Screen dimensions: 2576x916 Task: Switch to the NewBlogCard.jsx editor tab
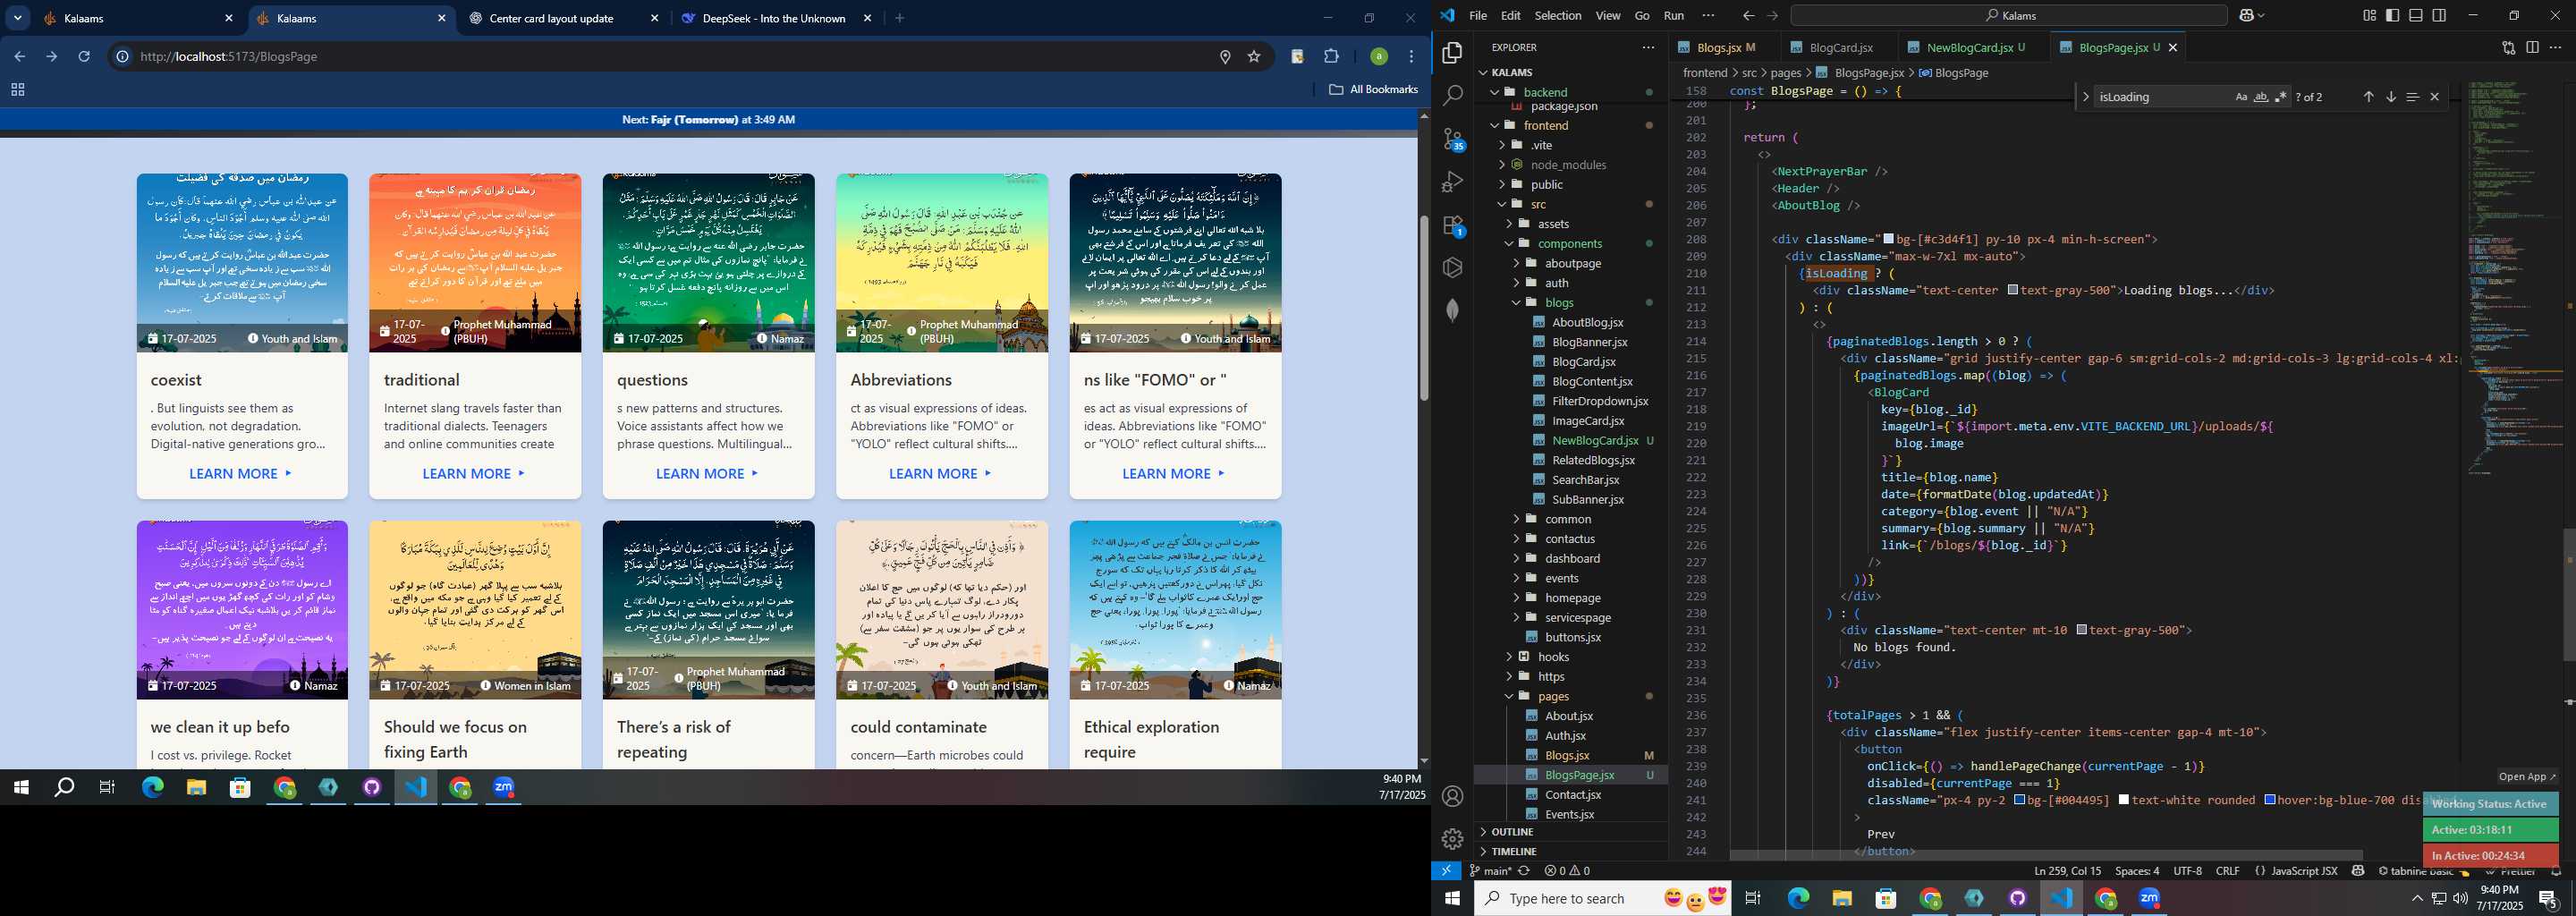[x=1975, y=47]
